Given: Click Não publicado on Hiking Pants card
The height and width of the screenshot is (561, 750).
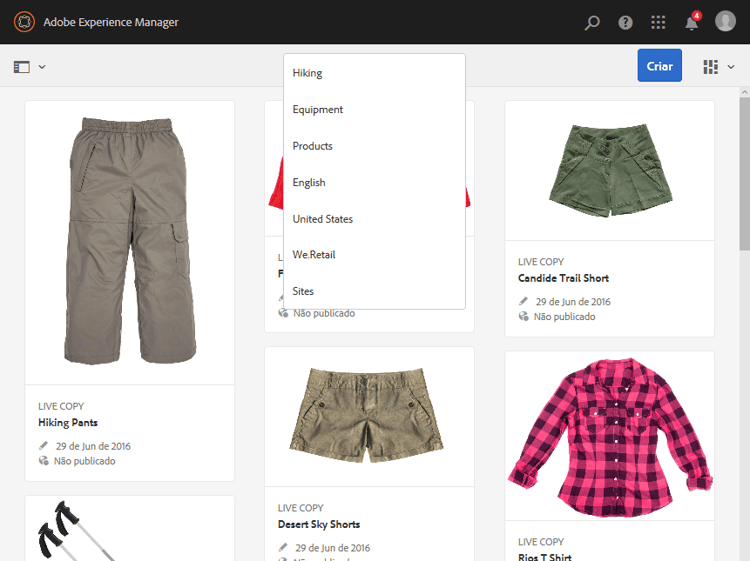Looking at the screenshot, I should pos(85,461).
